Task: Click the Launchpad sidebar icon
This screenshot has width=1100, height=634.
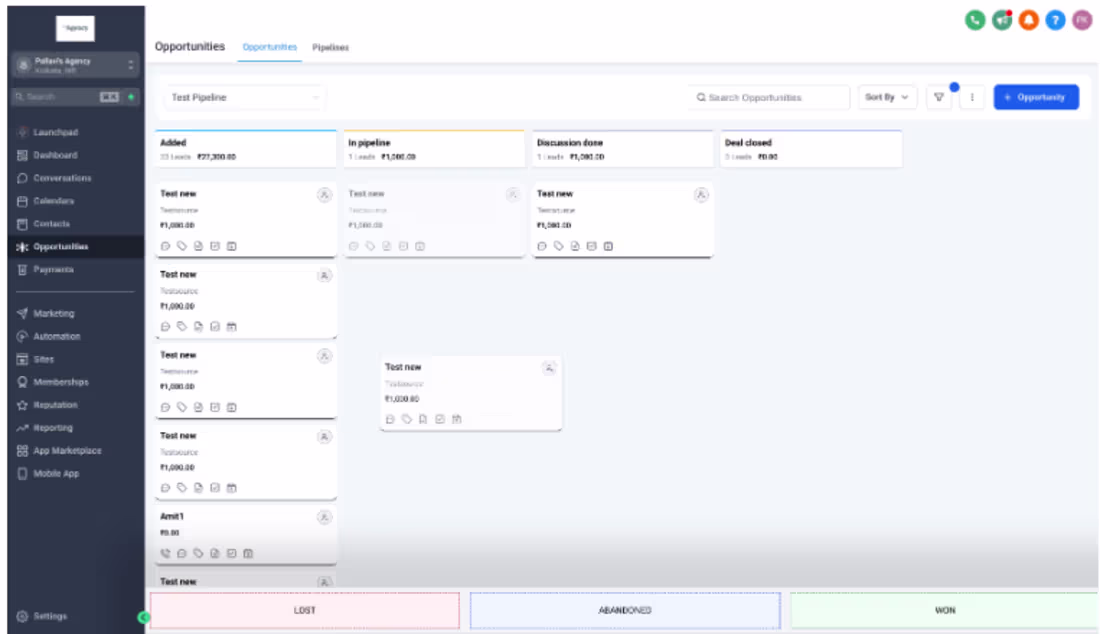Action: pos(22,132)
